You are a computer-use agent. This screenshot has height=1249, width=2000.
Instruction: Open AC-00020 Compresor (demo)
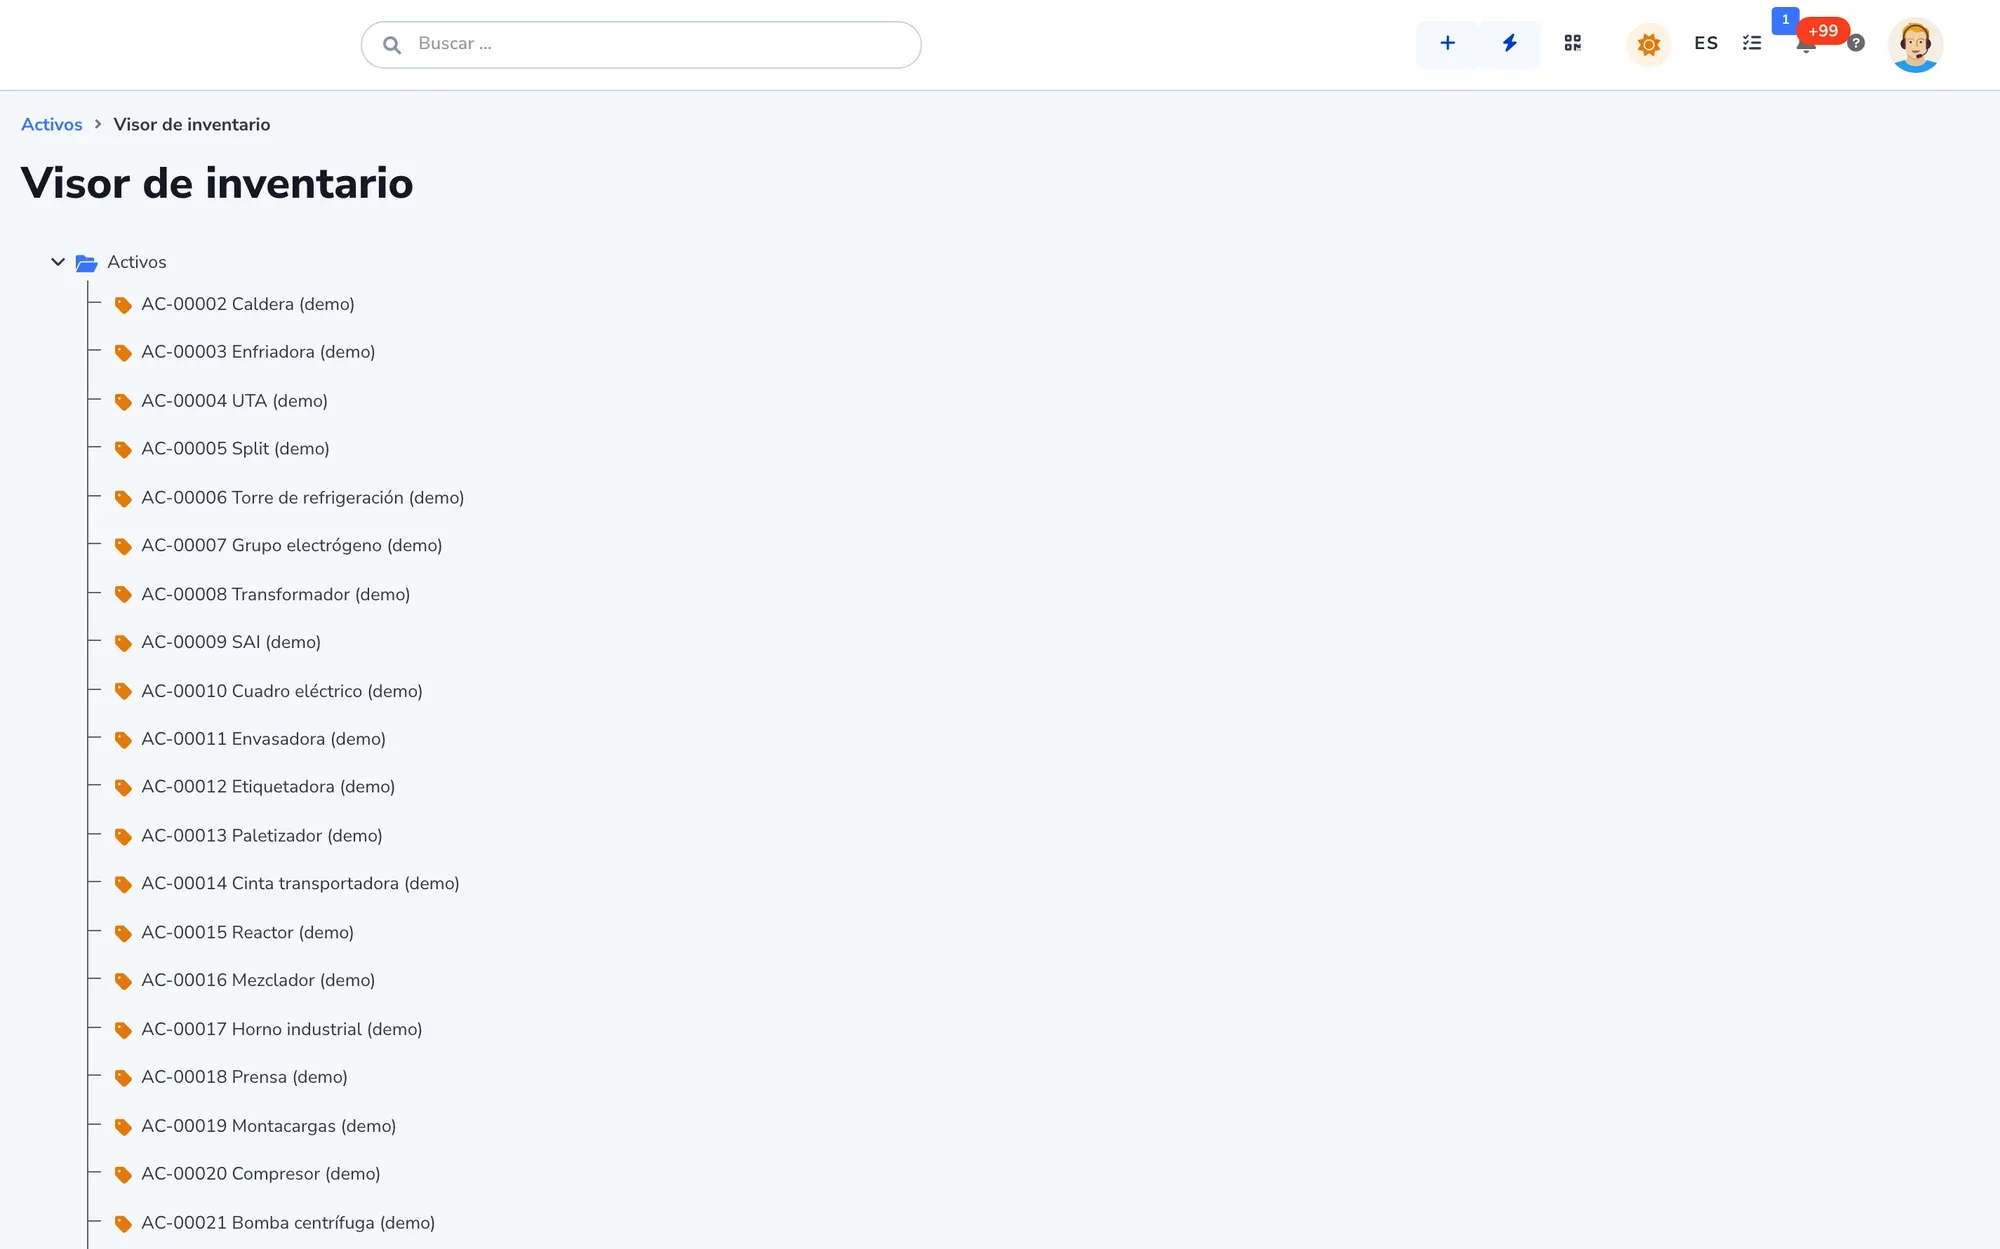coord(261,1174)
